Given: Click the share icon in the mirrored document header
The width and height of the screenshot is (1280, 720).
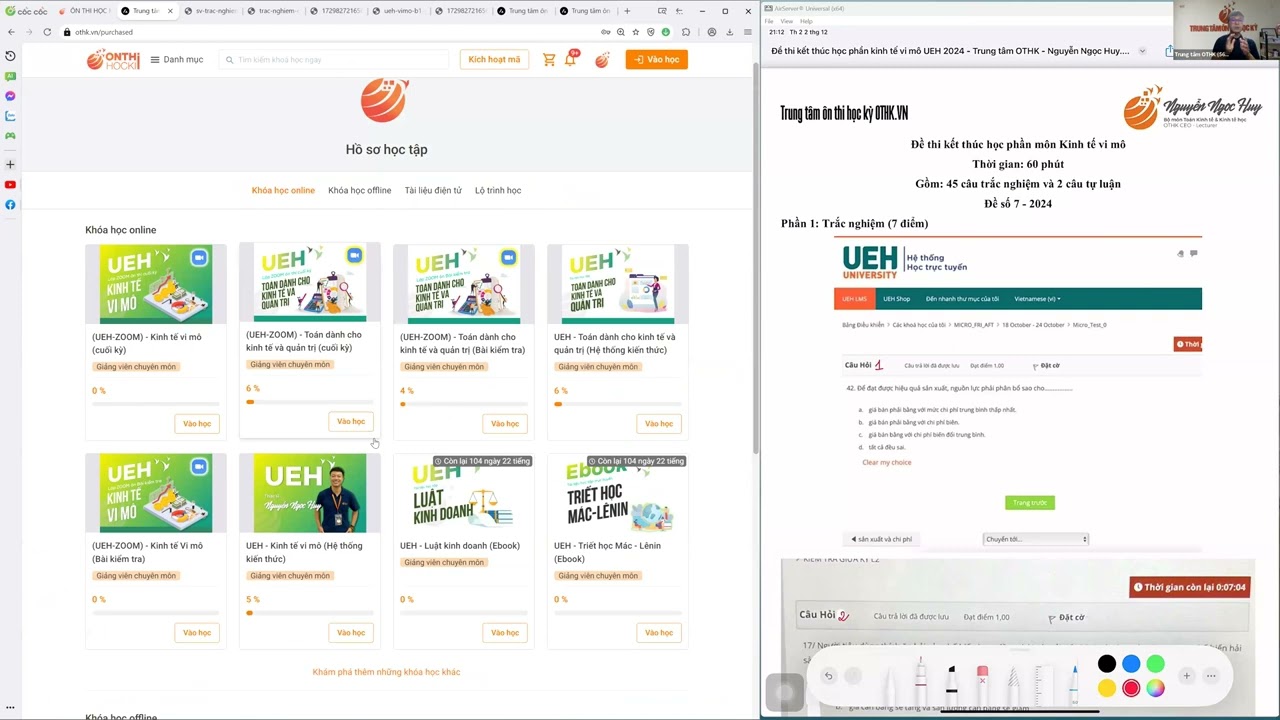Looking at the screenshot, I should (1167, 50).
